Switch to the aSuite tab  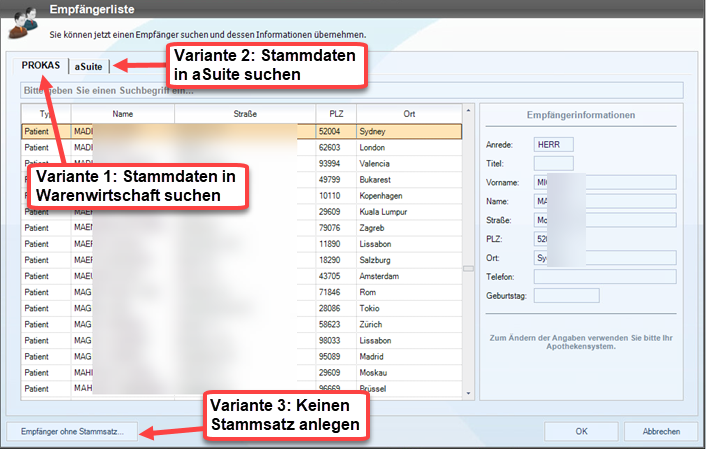(x=90, y=65)
